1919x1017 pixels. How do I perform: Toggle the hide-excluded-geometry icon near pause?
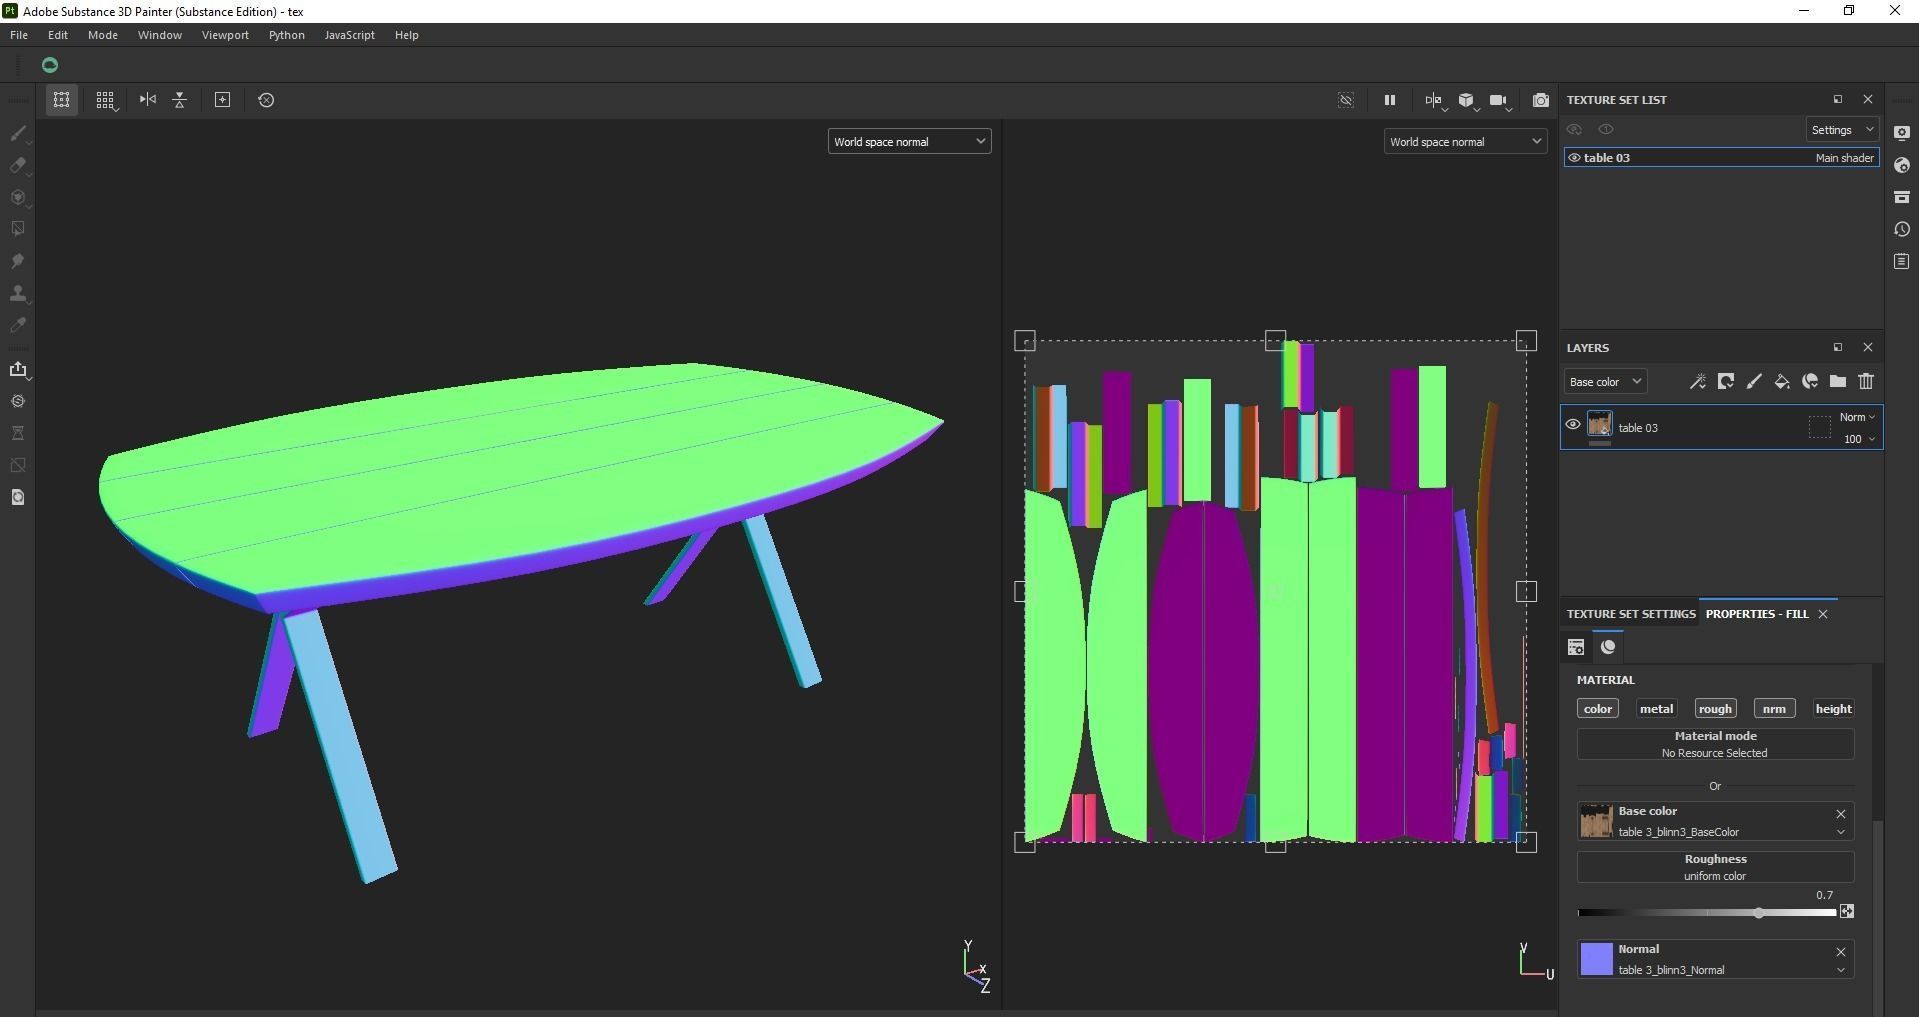click(x=1346, y=100)
